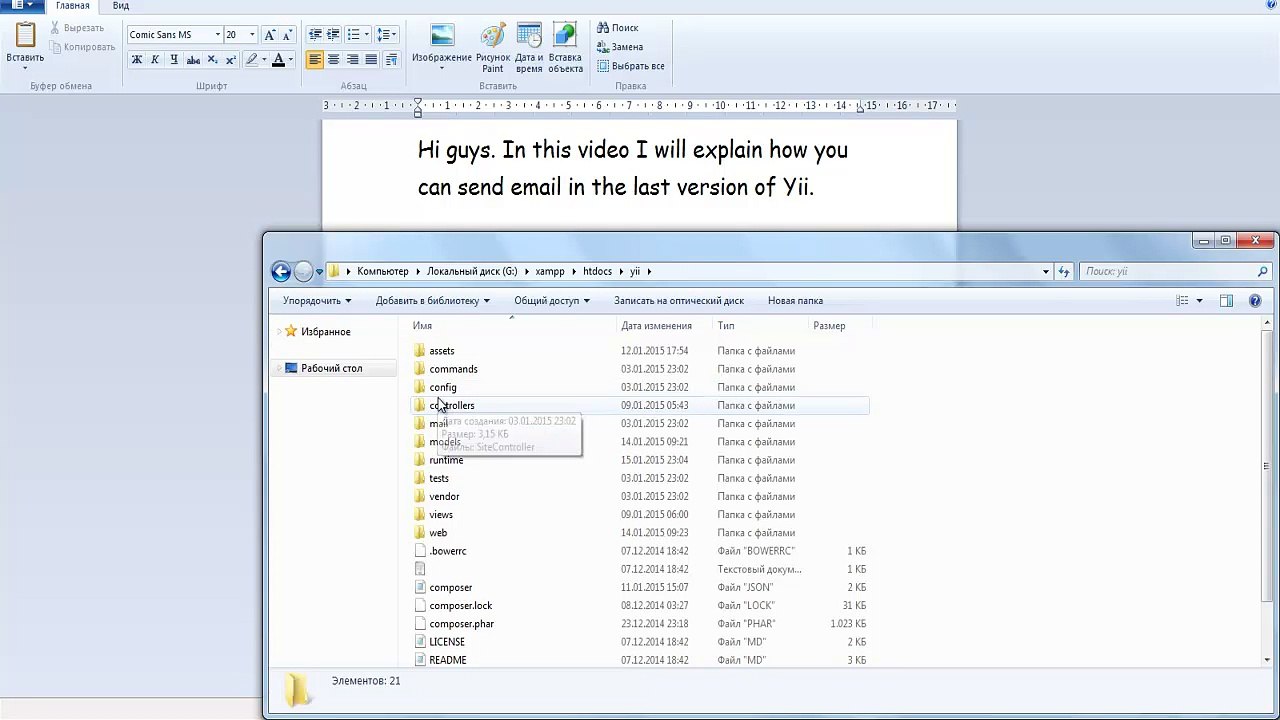Click Find (Поиск) in the editing group
Image resolution: width=1280 pixels, height=720 pixels.
(618, 28)
